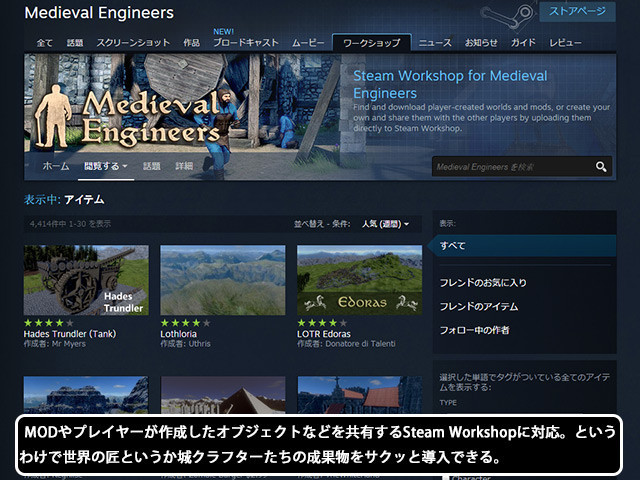
Task: Go to workshop ホーム
Action: (56, 166)
